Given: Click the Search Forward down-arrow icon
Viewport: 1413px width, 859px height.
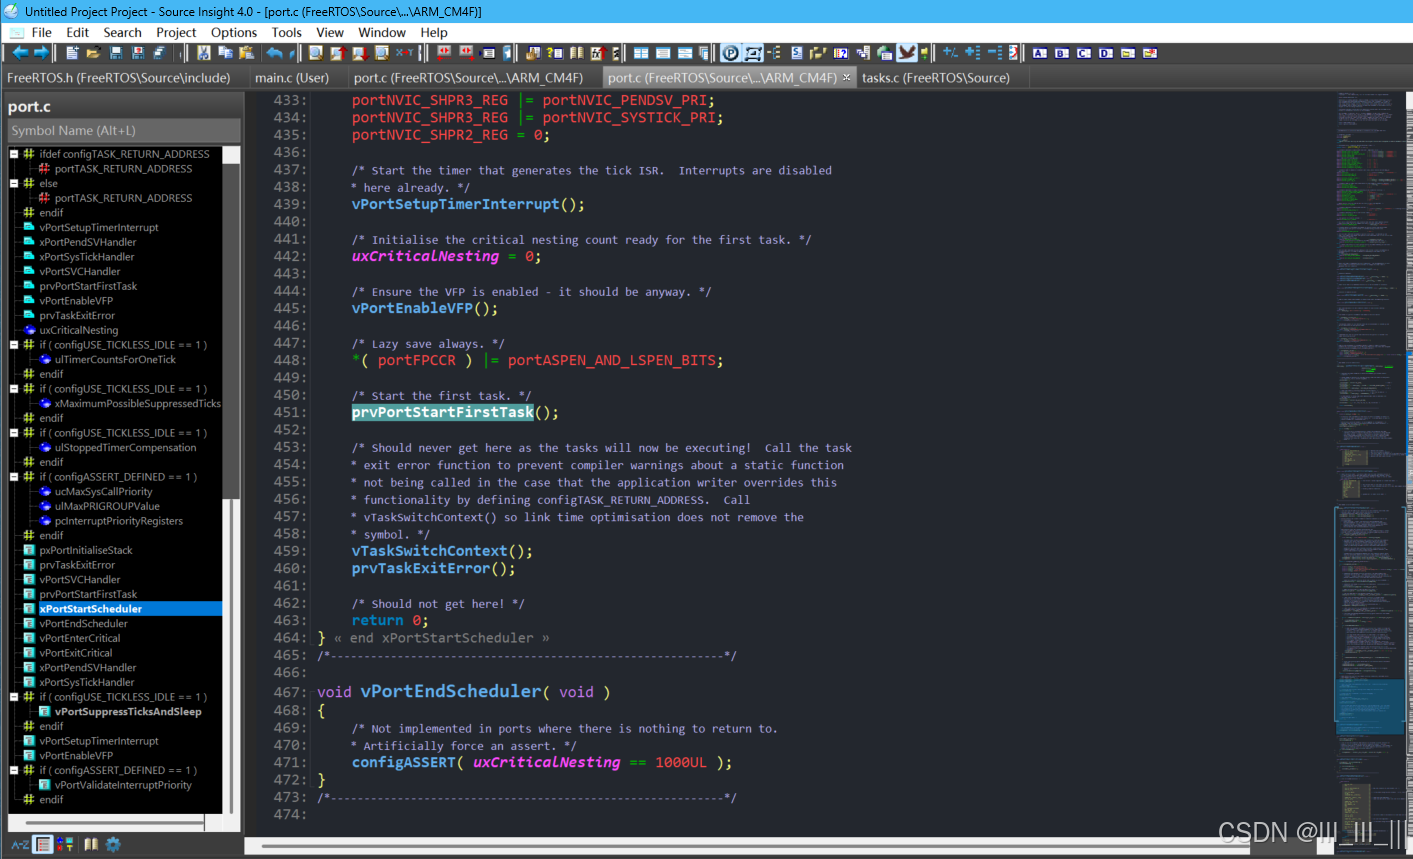Looking at the screenshot, I should point(360,53).
